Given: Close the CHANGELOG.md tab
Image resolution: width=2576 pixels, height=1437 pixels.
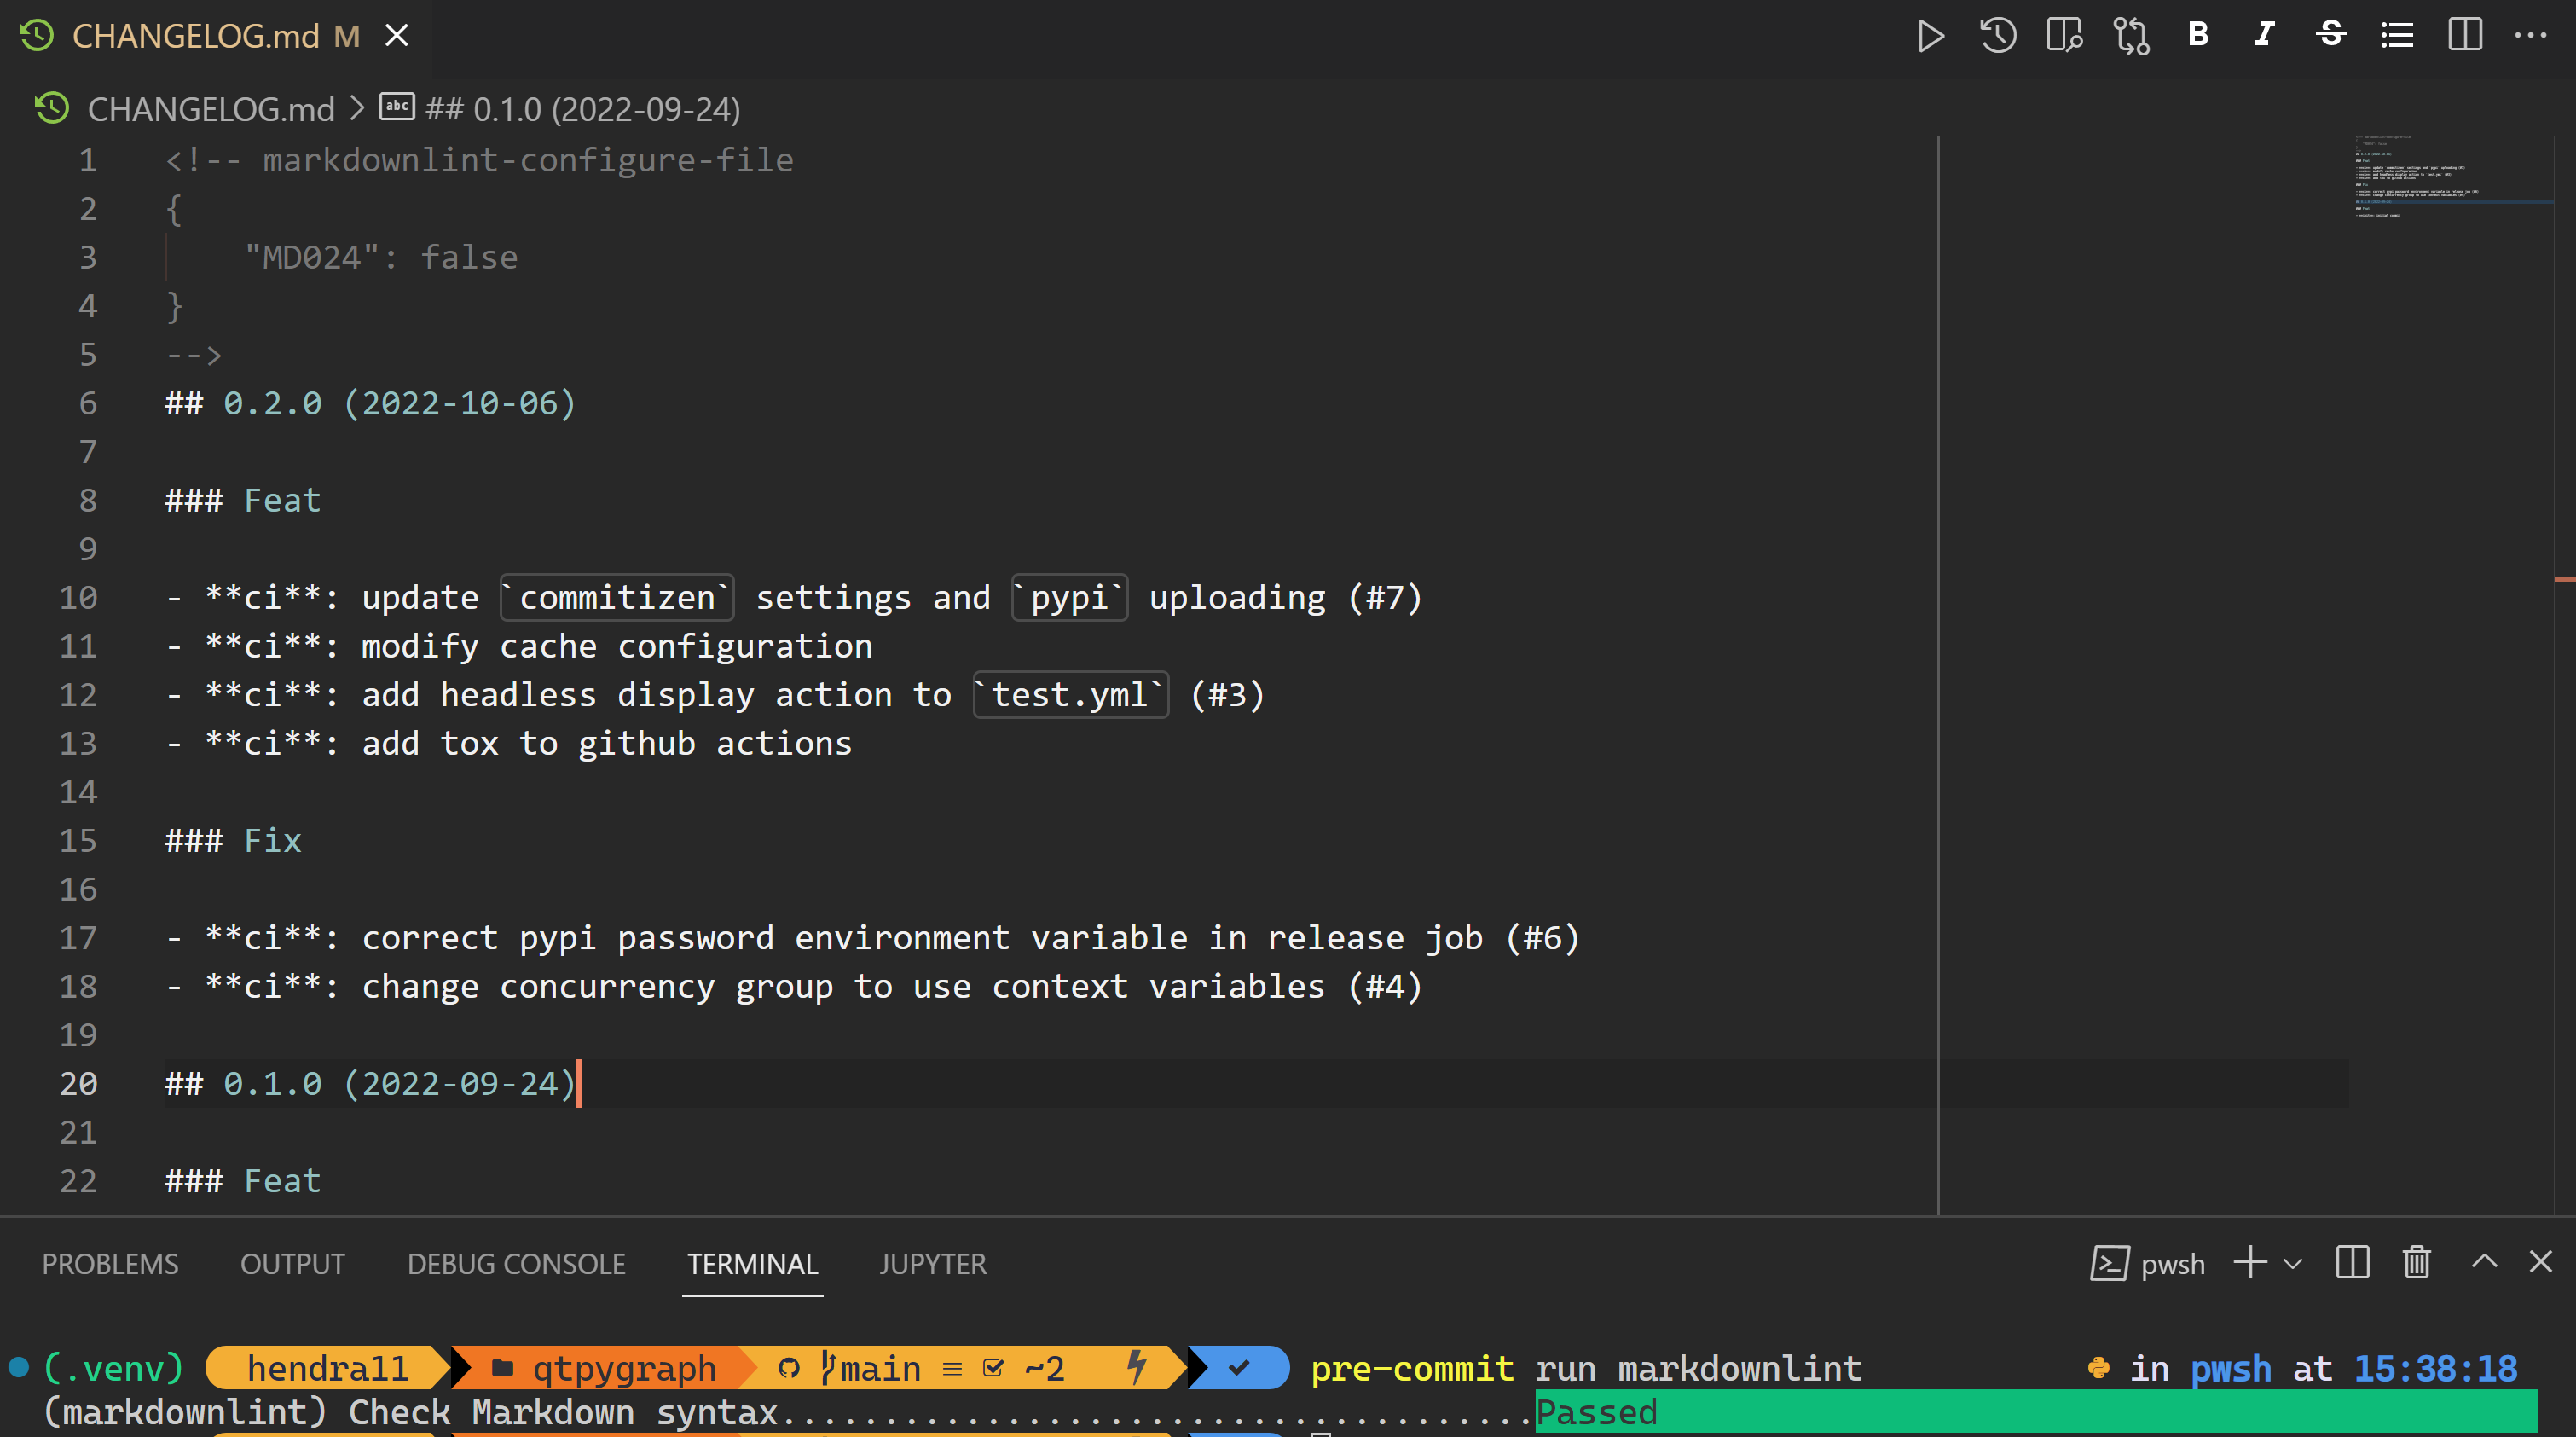Looking at the screenshot, I should tap(397, 36).
